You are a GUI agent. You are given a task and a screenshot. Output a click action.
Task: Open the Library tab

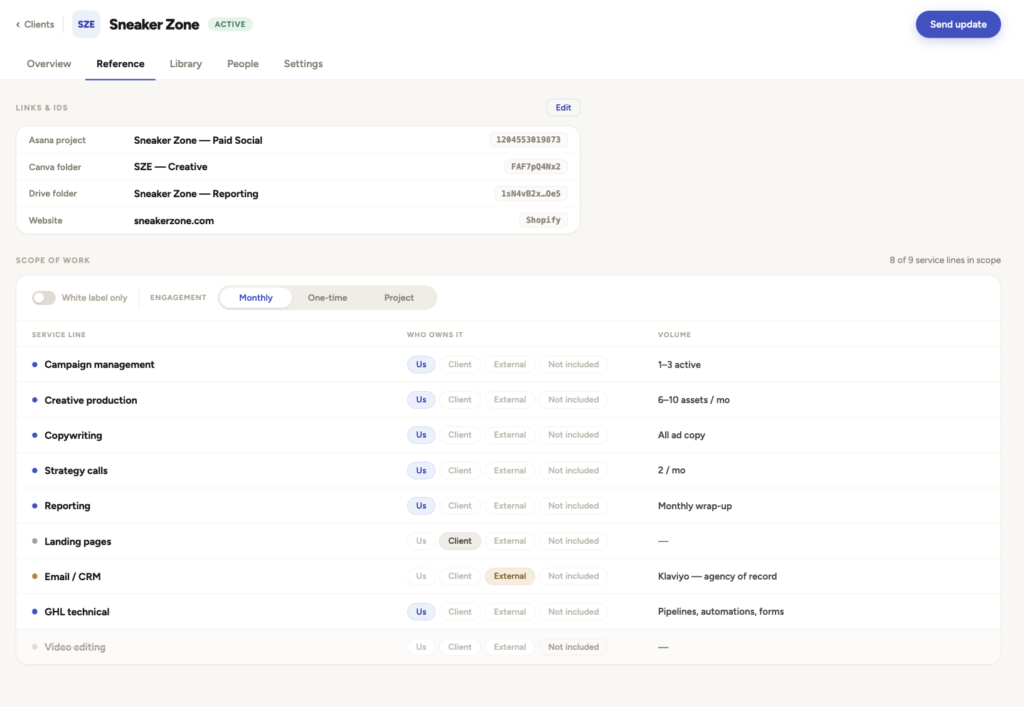pyautogui.click(x=185, y=63)
